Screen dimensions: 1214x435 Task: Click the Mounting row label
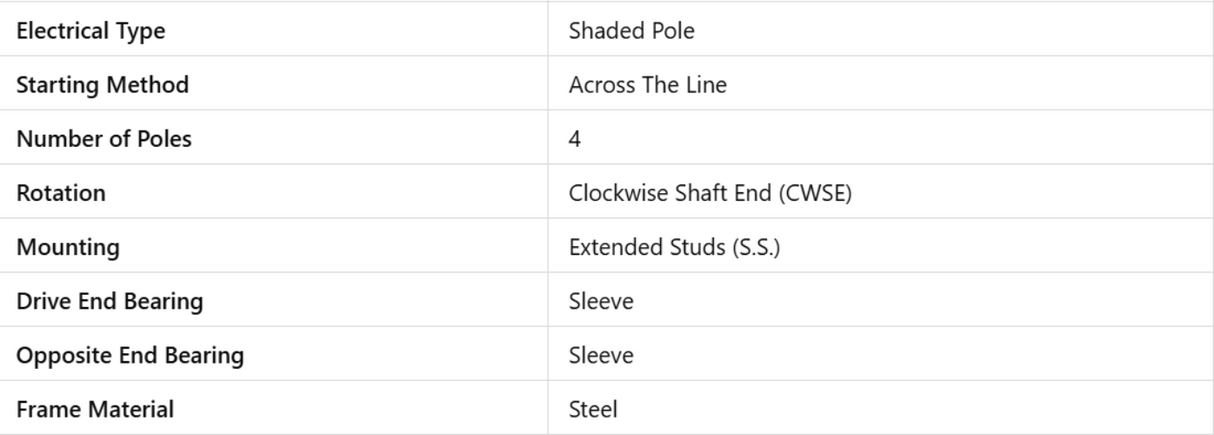[x=68, y=247]
